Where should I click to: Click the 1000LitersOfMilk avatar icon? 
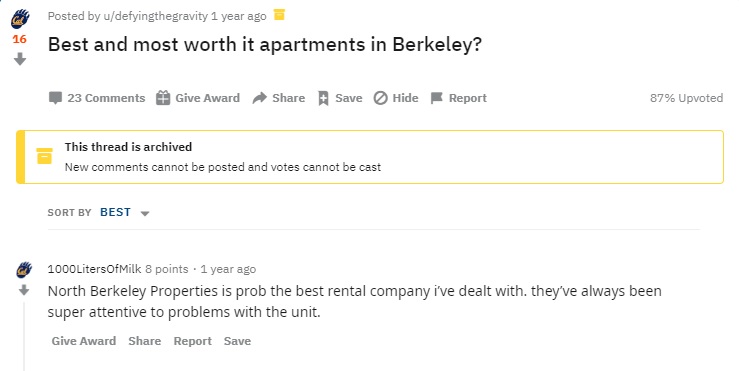pos(24,269)
